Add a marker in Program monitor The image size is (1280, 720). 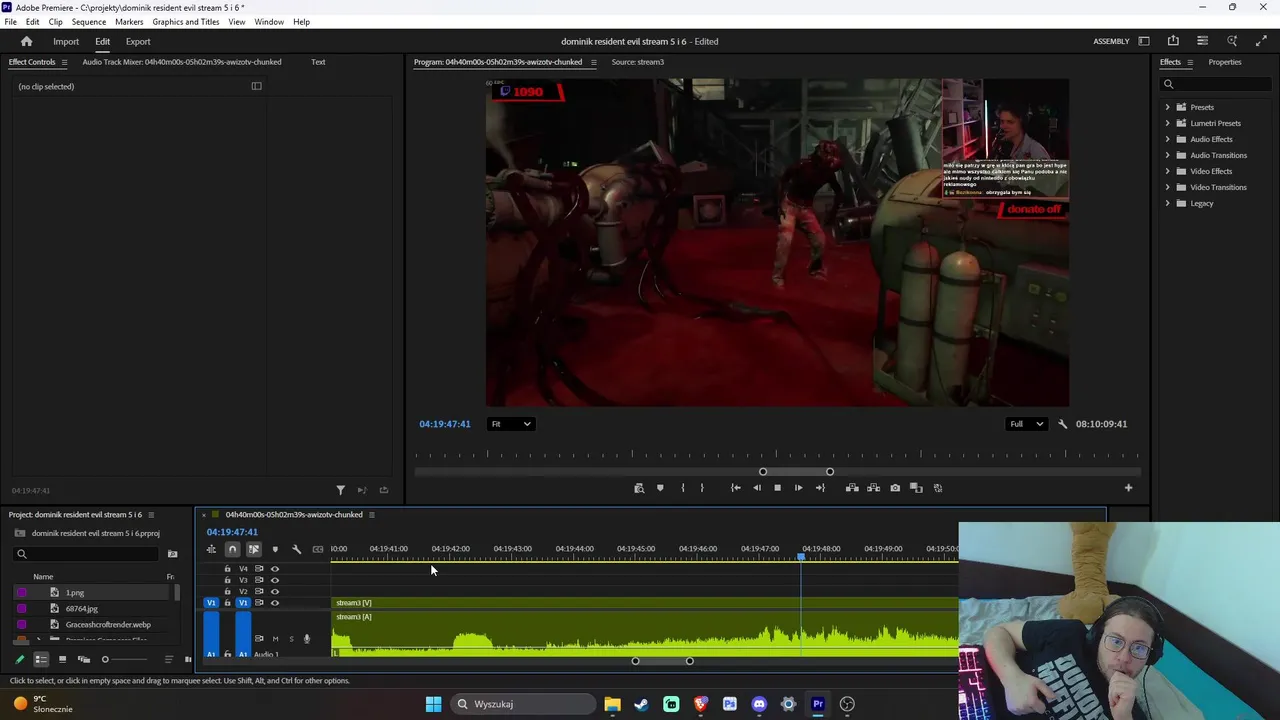coord(660,488)
